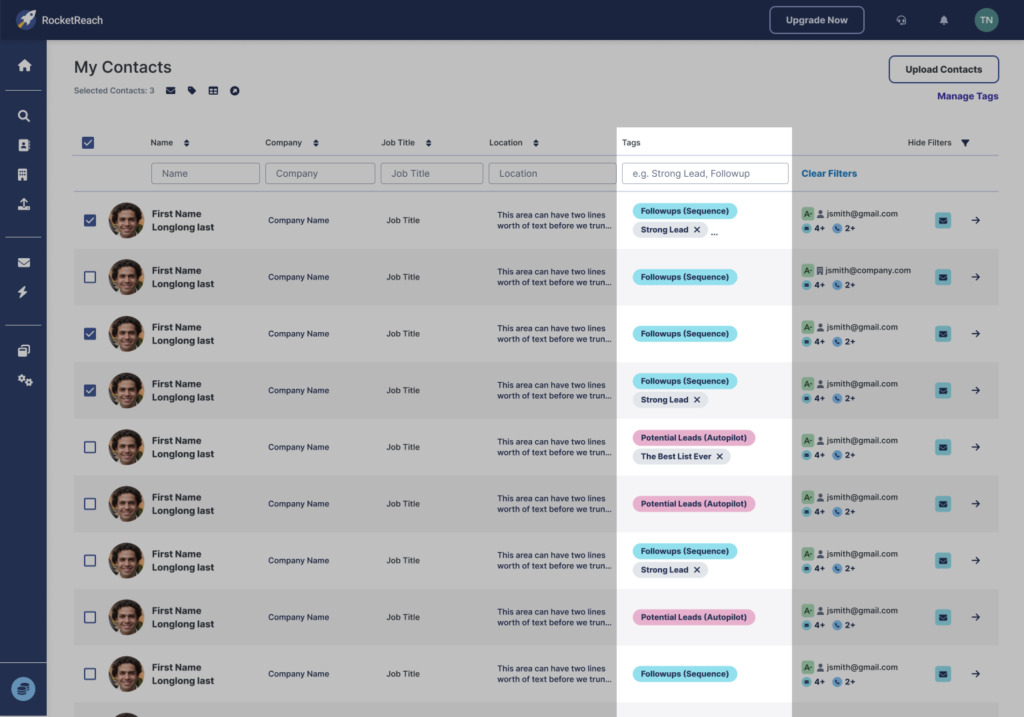Sort contacts by the Name column arrows
The width and height of the screenshot is (1024, 717).
click(186, 143)
